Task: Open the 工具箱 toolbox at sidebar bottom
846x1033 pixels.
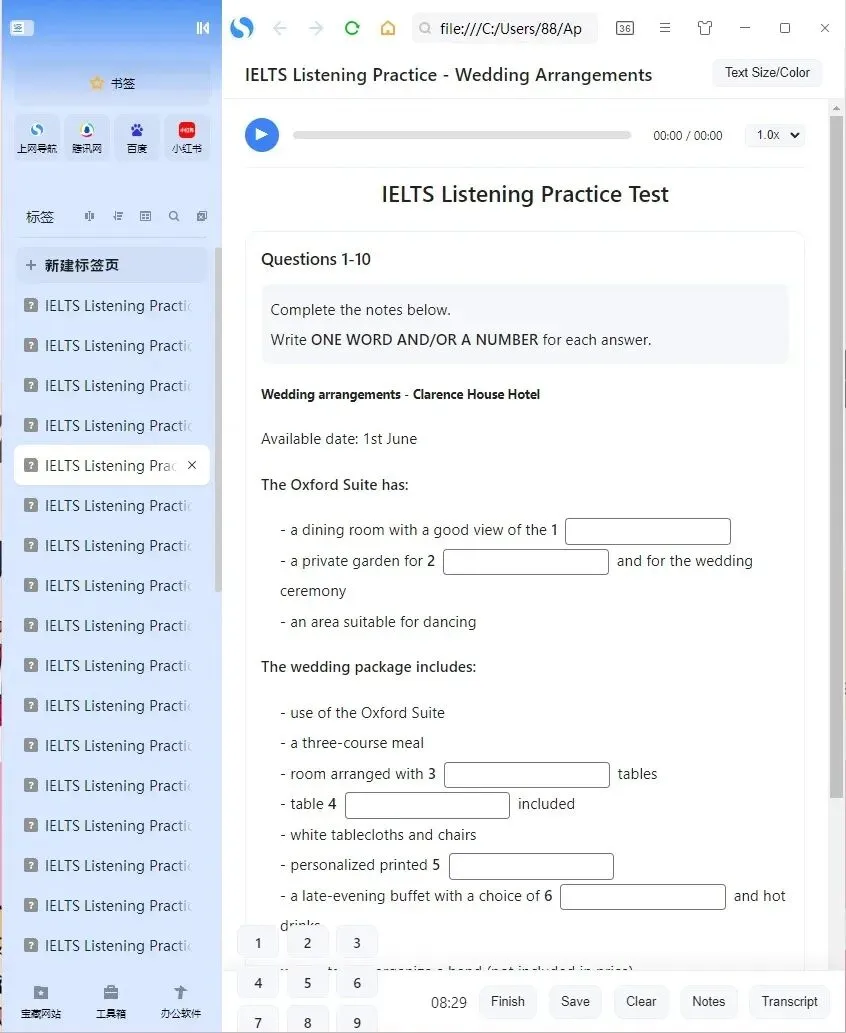Action: (x=110, y=1000)
